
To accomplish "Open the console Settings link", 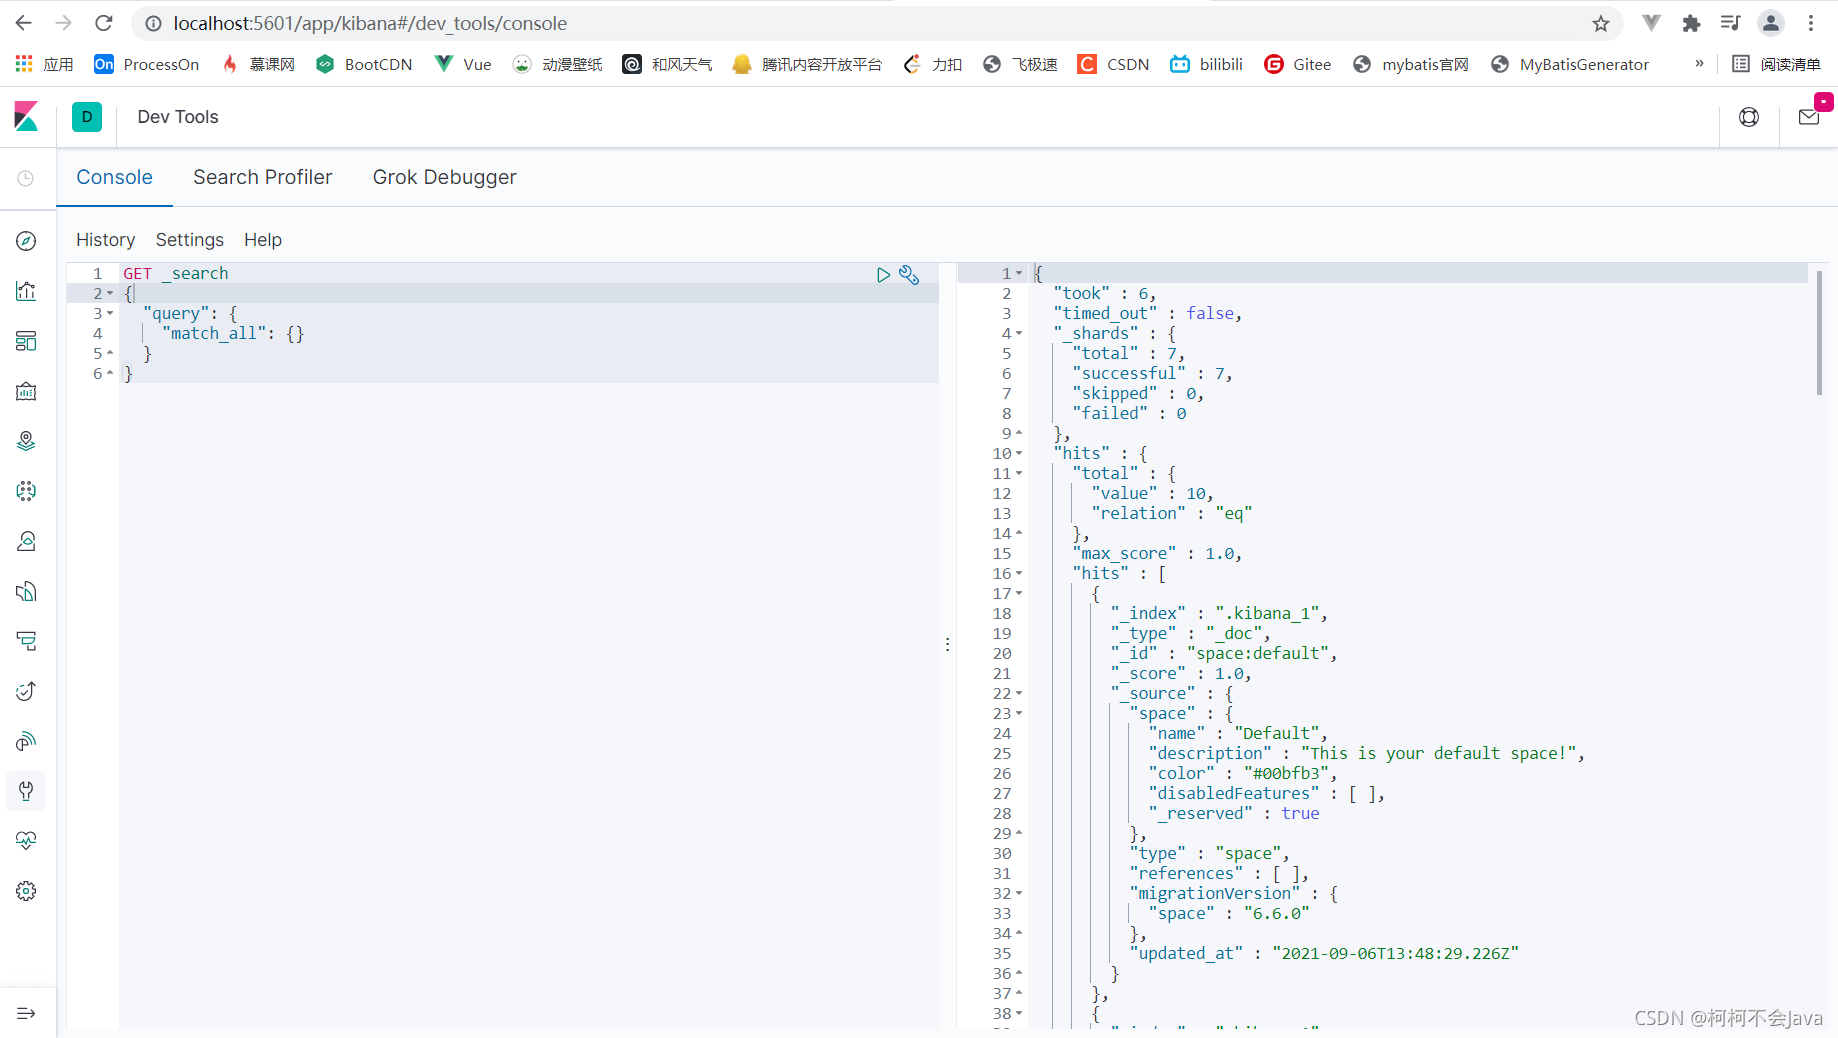I will (x=189, y=240).
